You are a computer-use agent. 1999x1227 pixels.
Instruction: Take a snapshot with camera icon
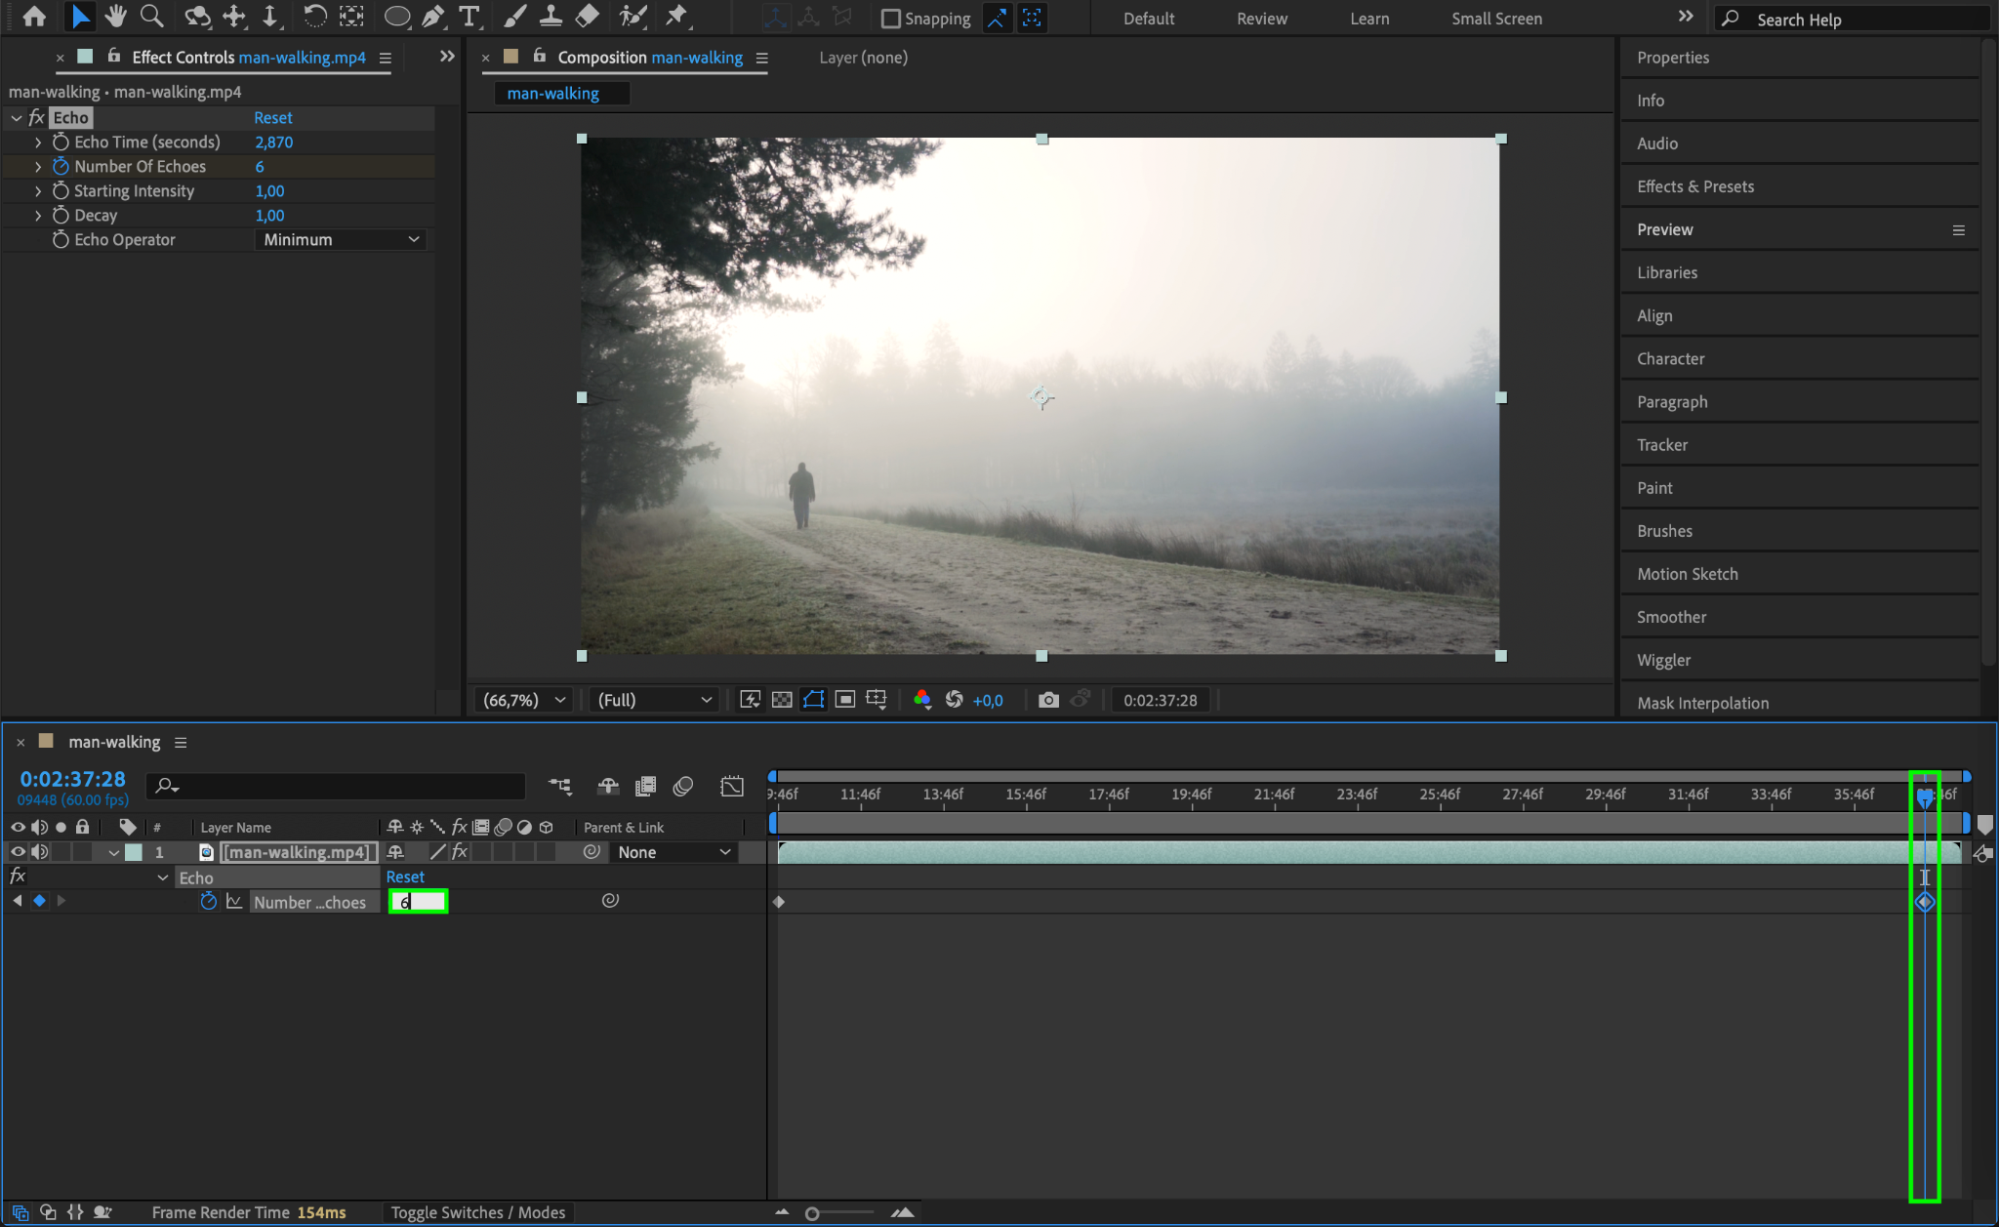1048,700
